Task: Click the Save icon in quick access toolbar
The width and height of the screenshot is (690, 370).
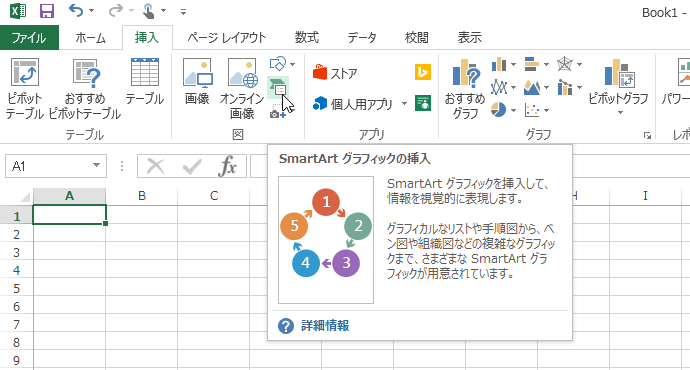Action: click(47, 11)
